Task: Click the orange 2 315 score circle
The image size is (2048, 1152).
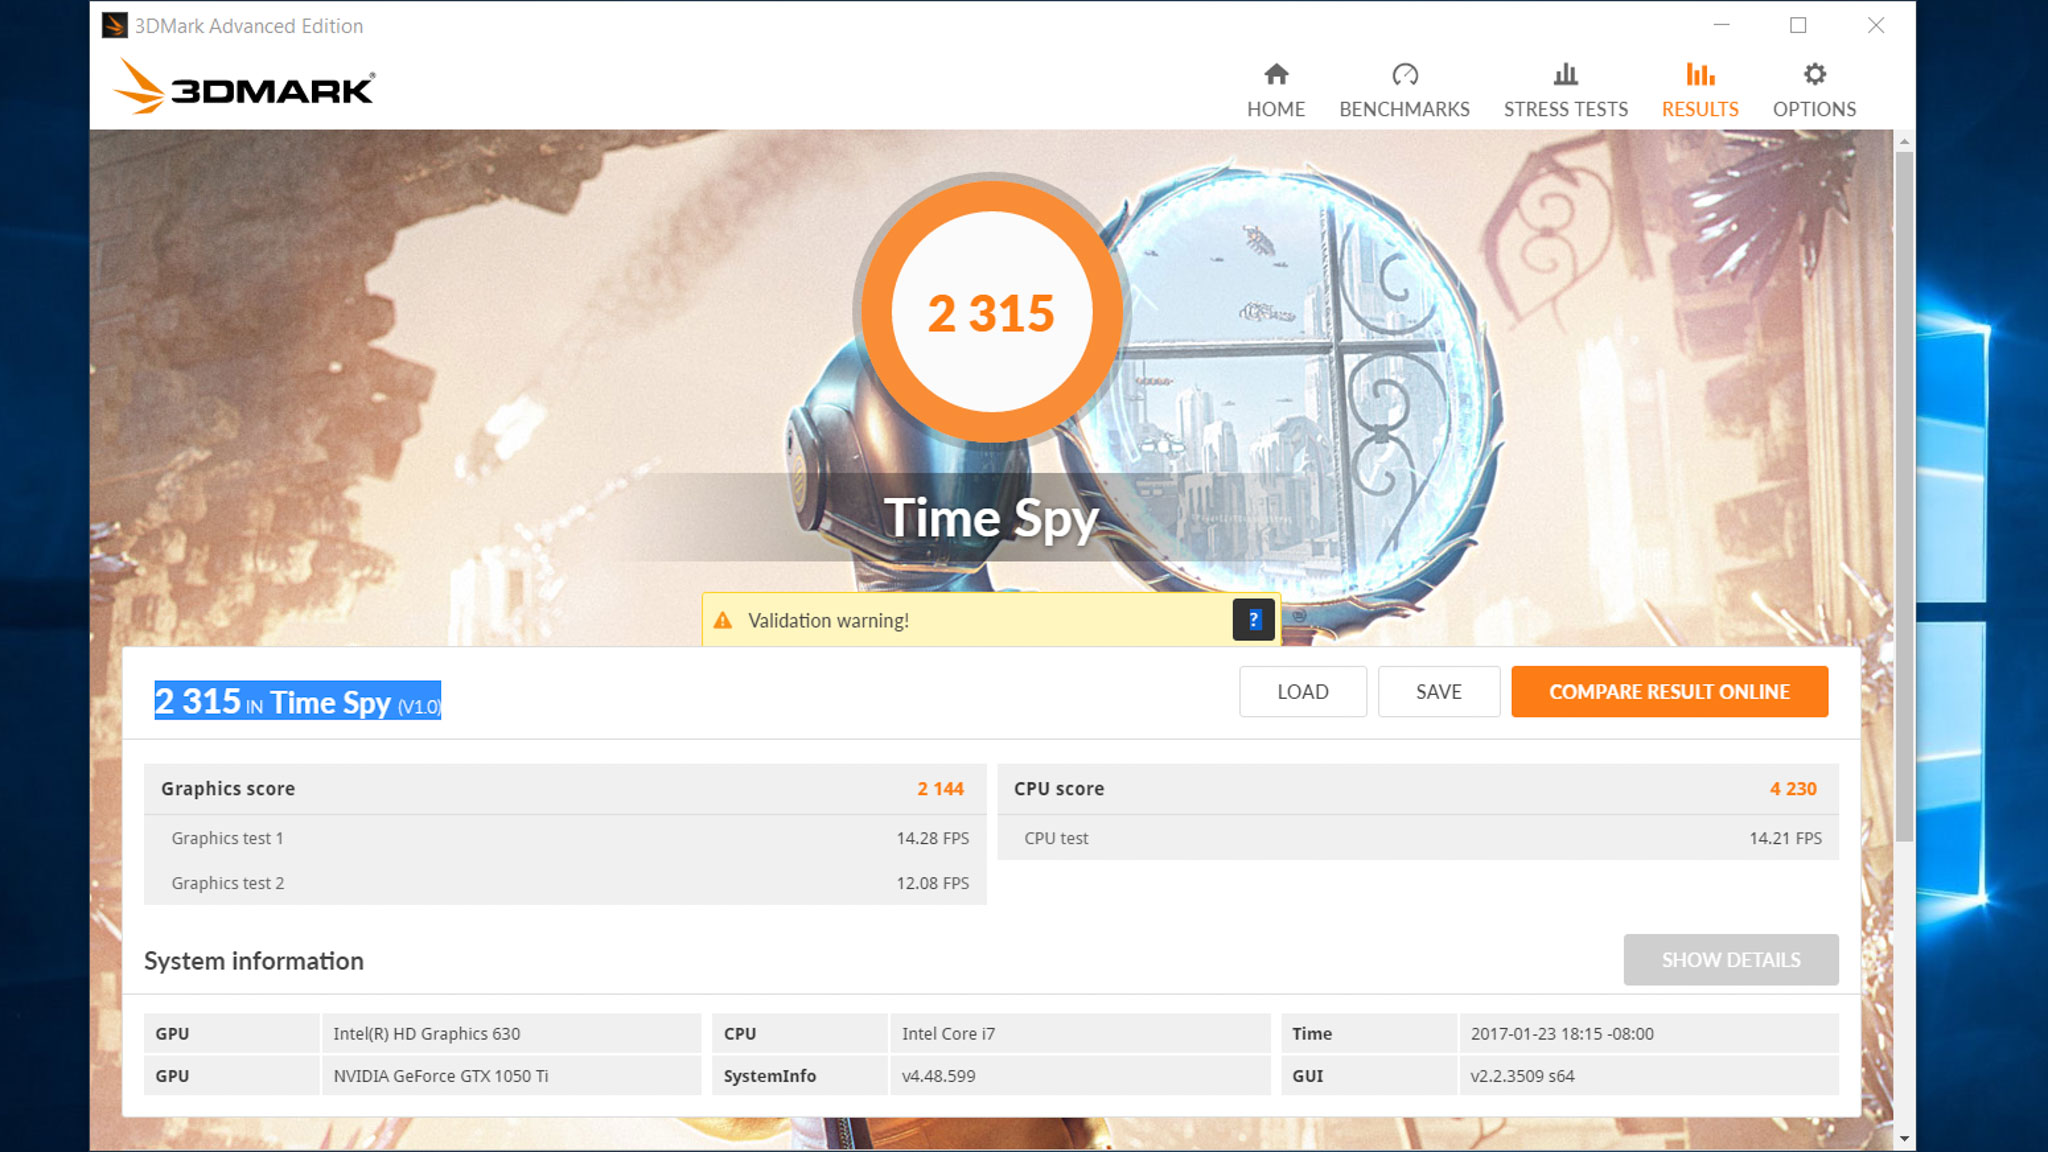Action: [991, 312]
